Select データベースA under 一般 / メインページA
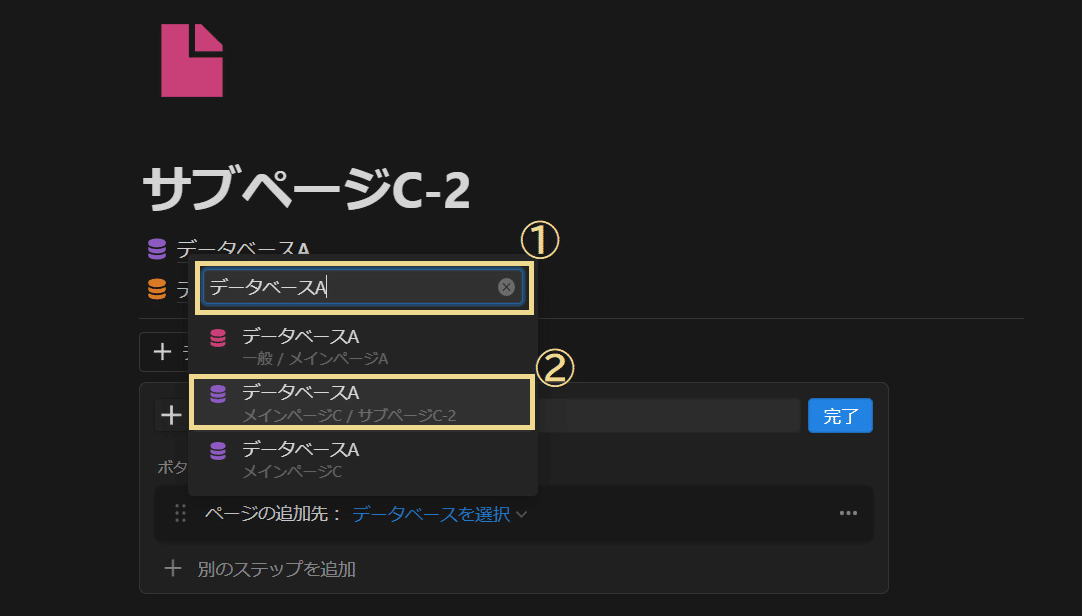Screen dimensions: 1082x616 click(x=362, y=346)
